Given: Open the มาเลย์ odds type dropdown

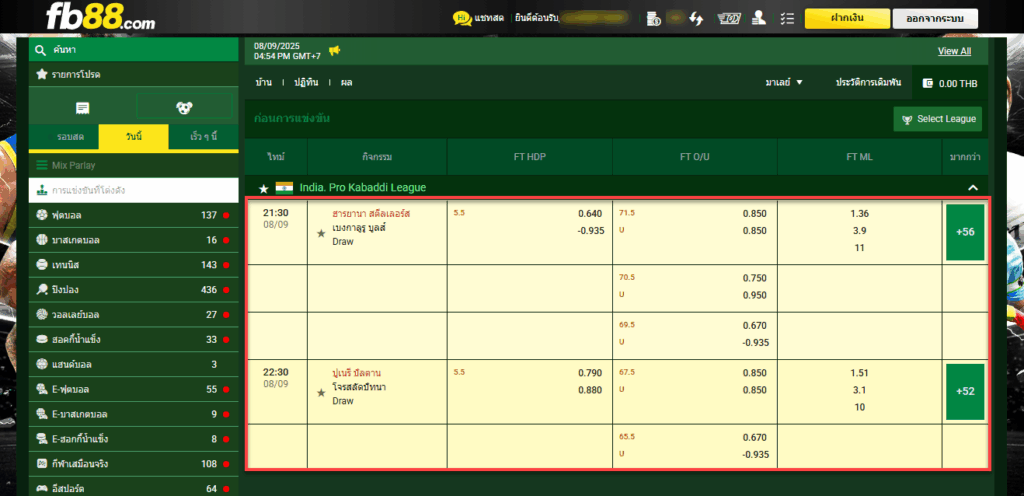Looking at the screenshot, I should point(784,83).
